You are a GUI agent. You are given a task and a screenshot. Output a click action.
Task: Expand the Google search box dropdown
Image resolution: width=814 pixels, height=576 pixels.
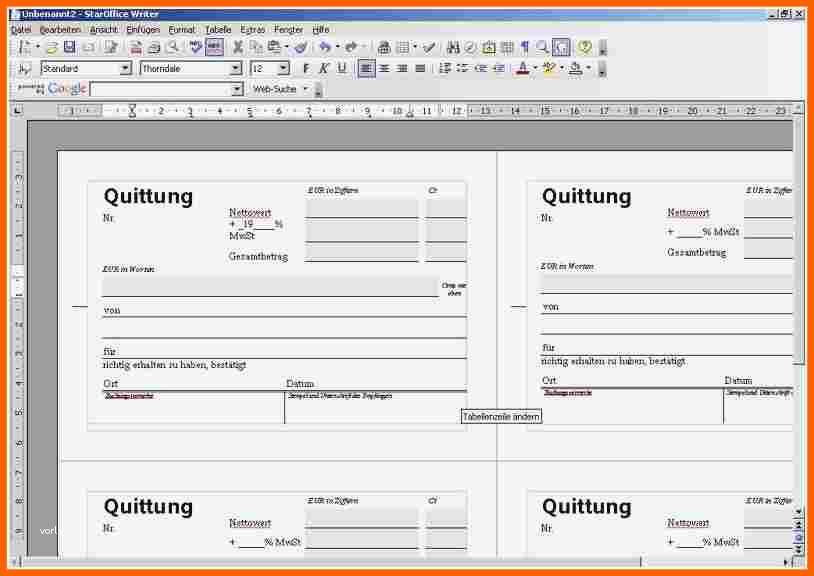237,89
